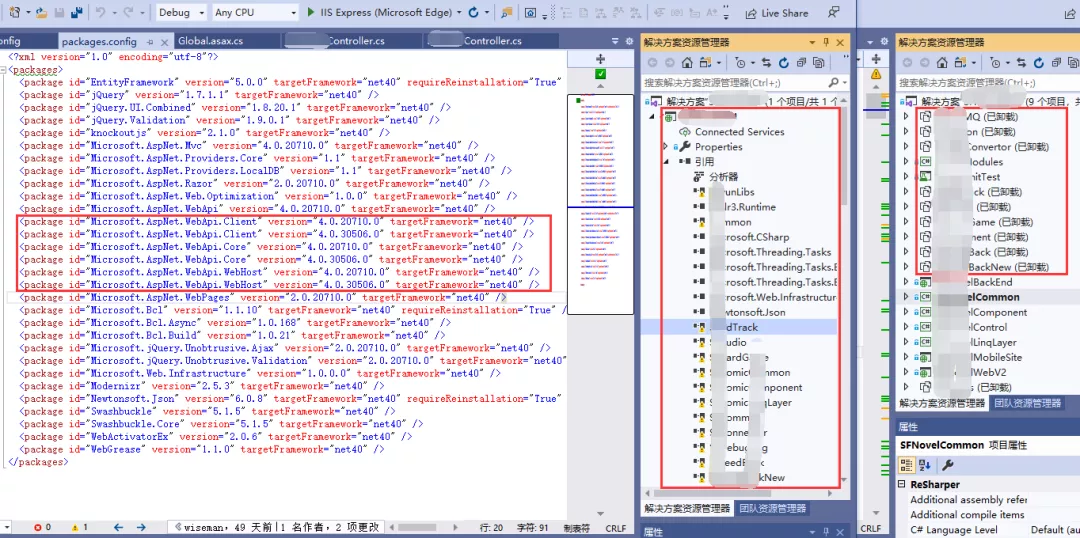The width and height of the screenshot is (1080, 538).
Task: Click the C# Language Level property row
Action: pyautogui.click(x=989, y=530)
